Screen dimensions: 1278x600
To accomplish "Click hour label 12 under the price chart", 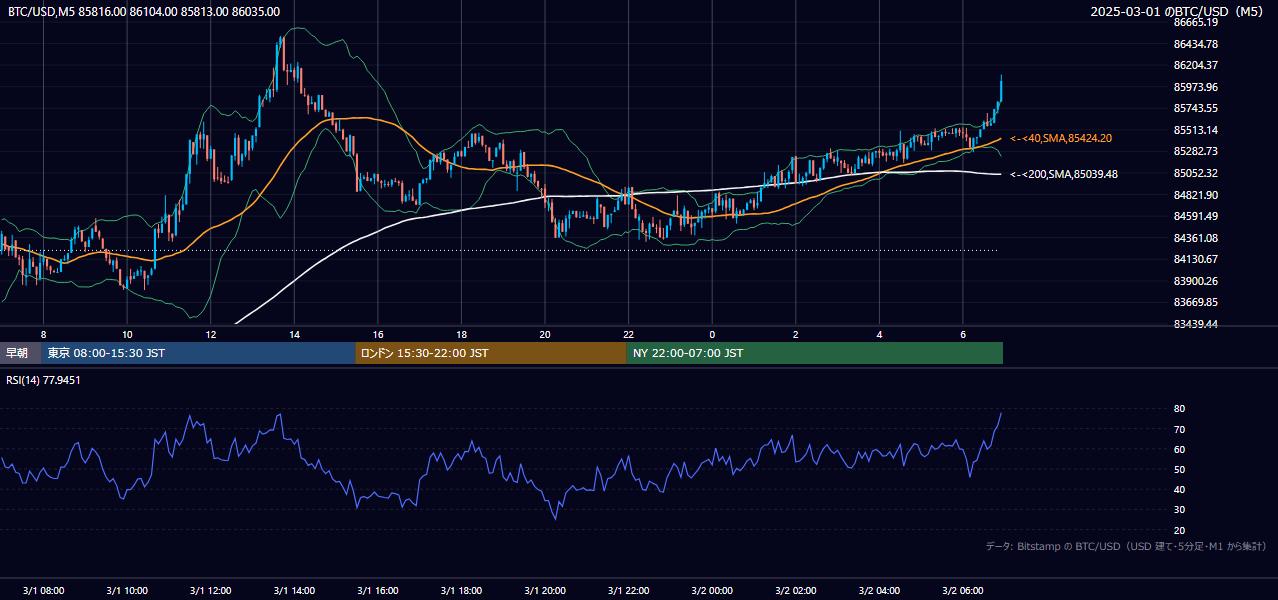I will pyautogui.click(x=210, y=334).
